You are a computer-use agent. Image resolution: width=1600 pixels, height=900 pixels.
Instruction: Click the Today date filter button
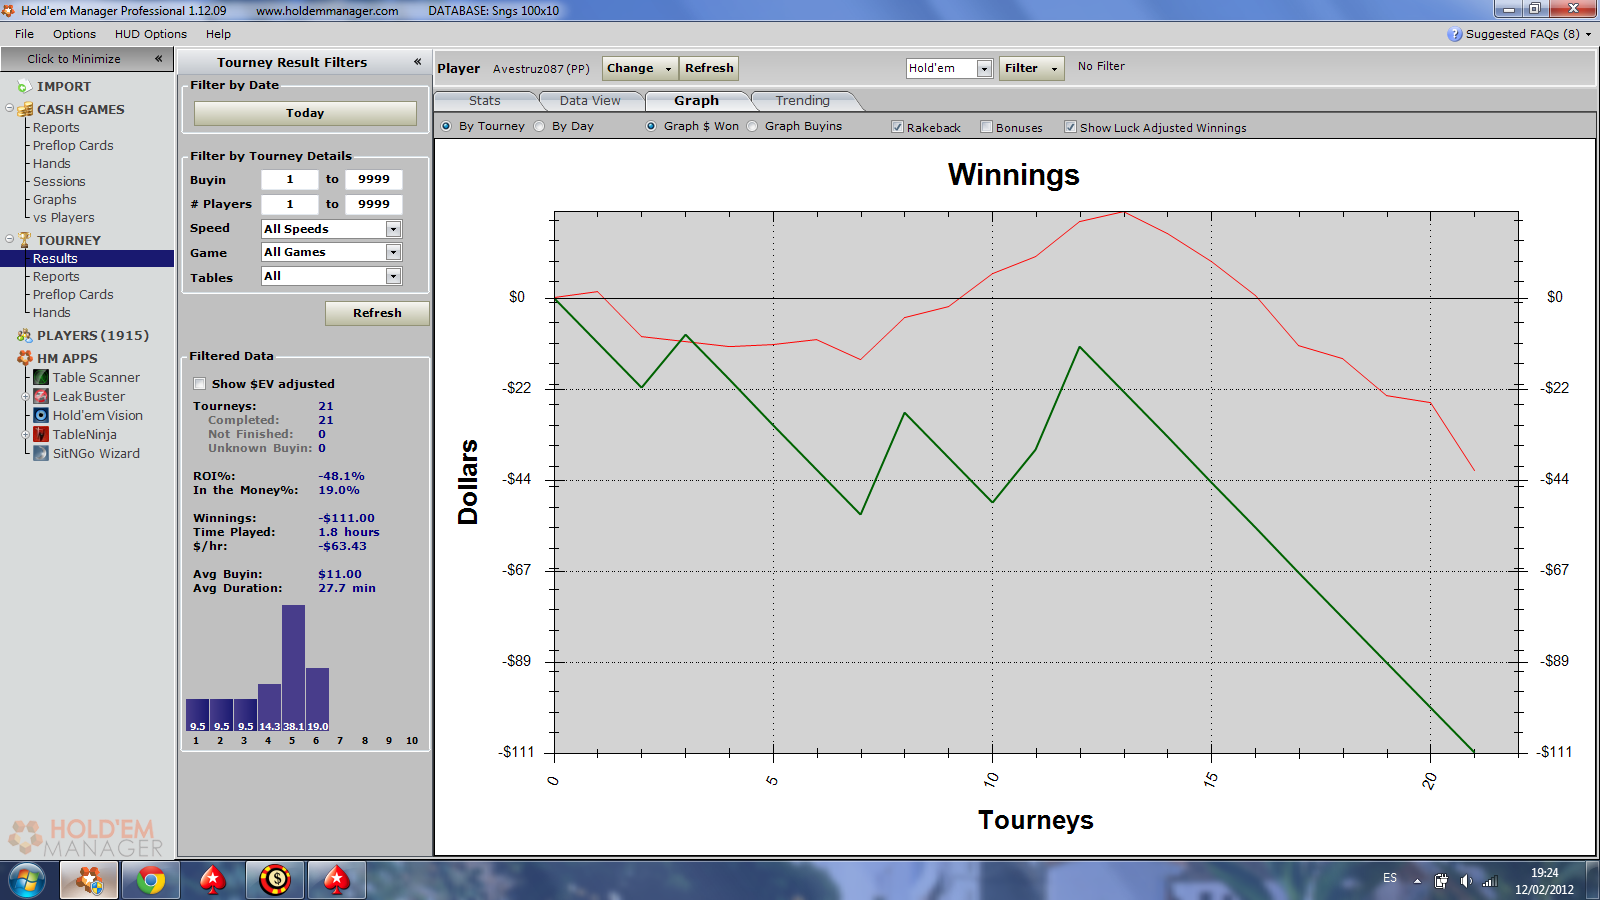click(x=305, y=113)
